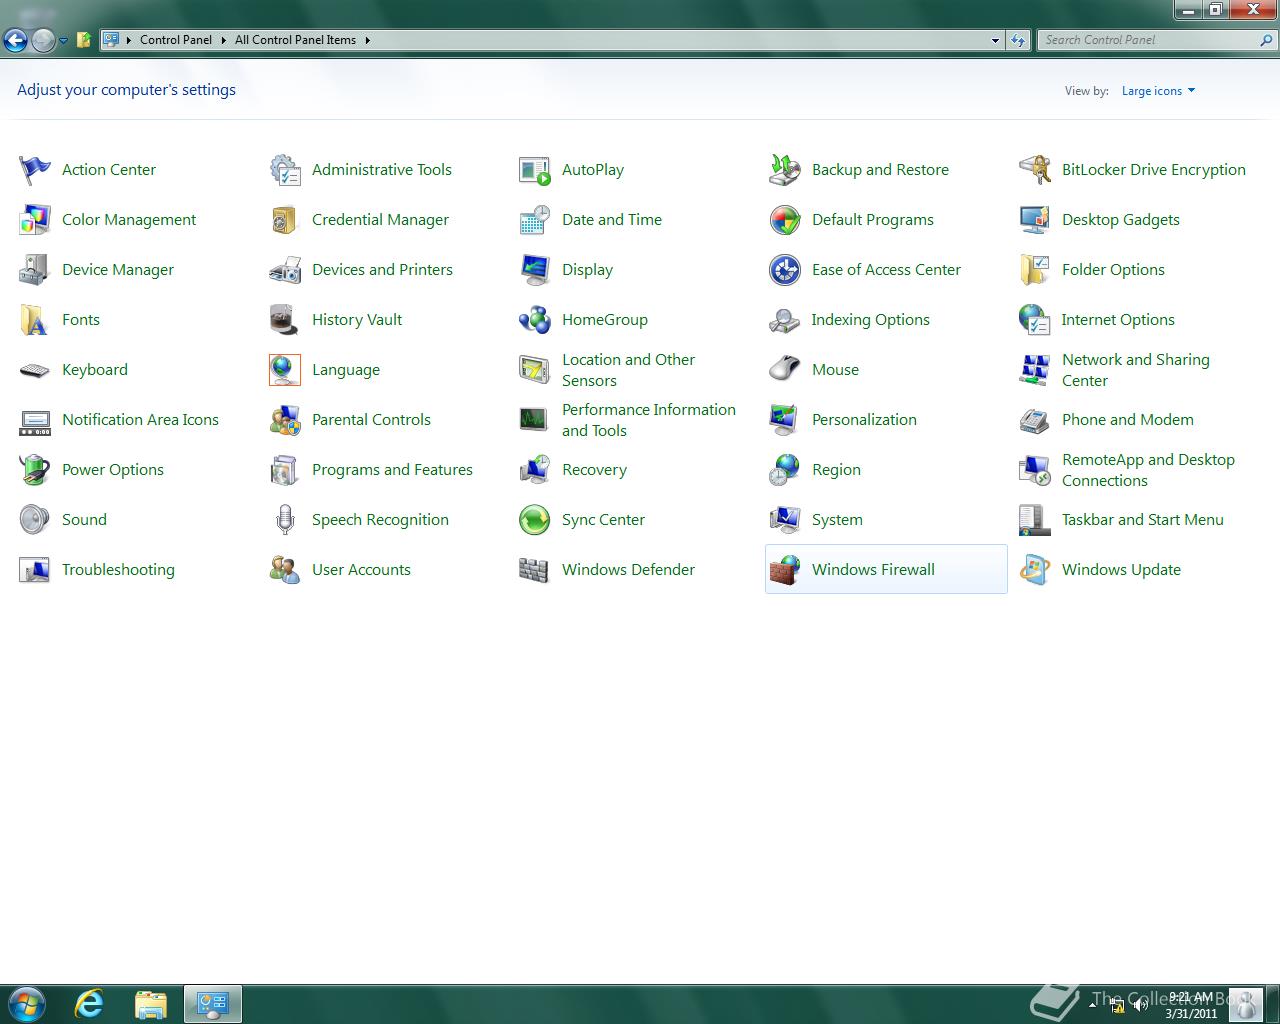Click the Forward navigation button

point(43,40)
